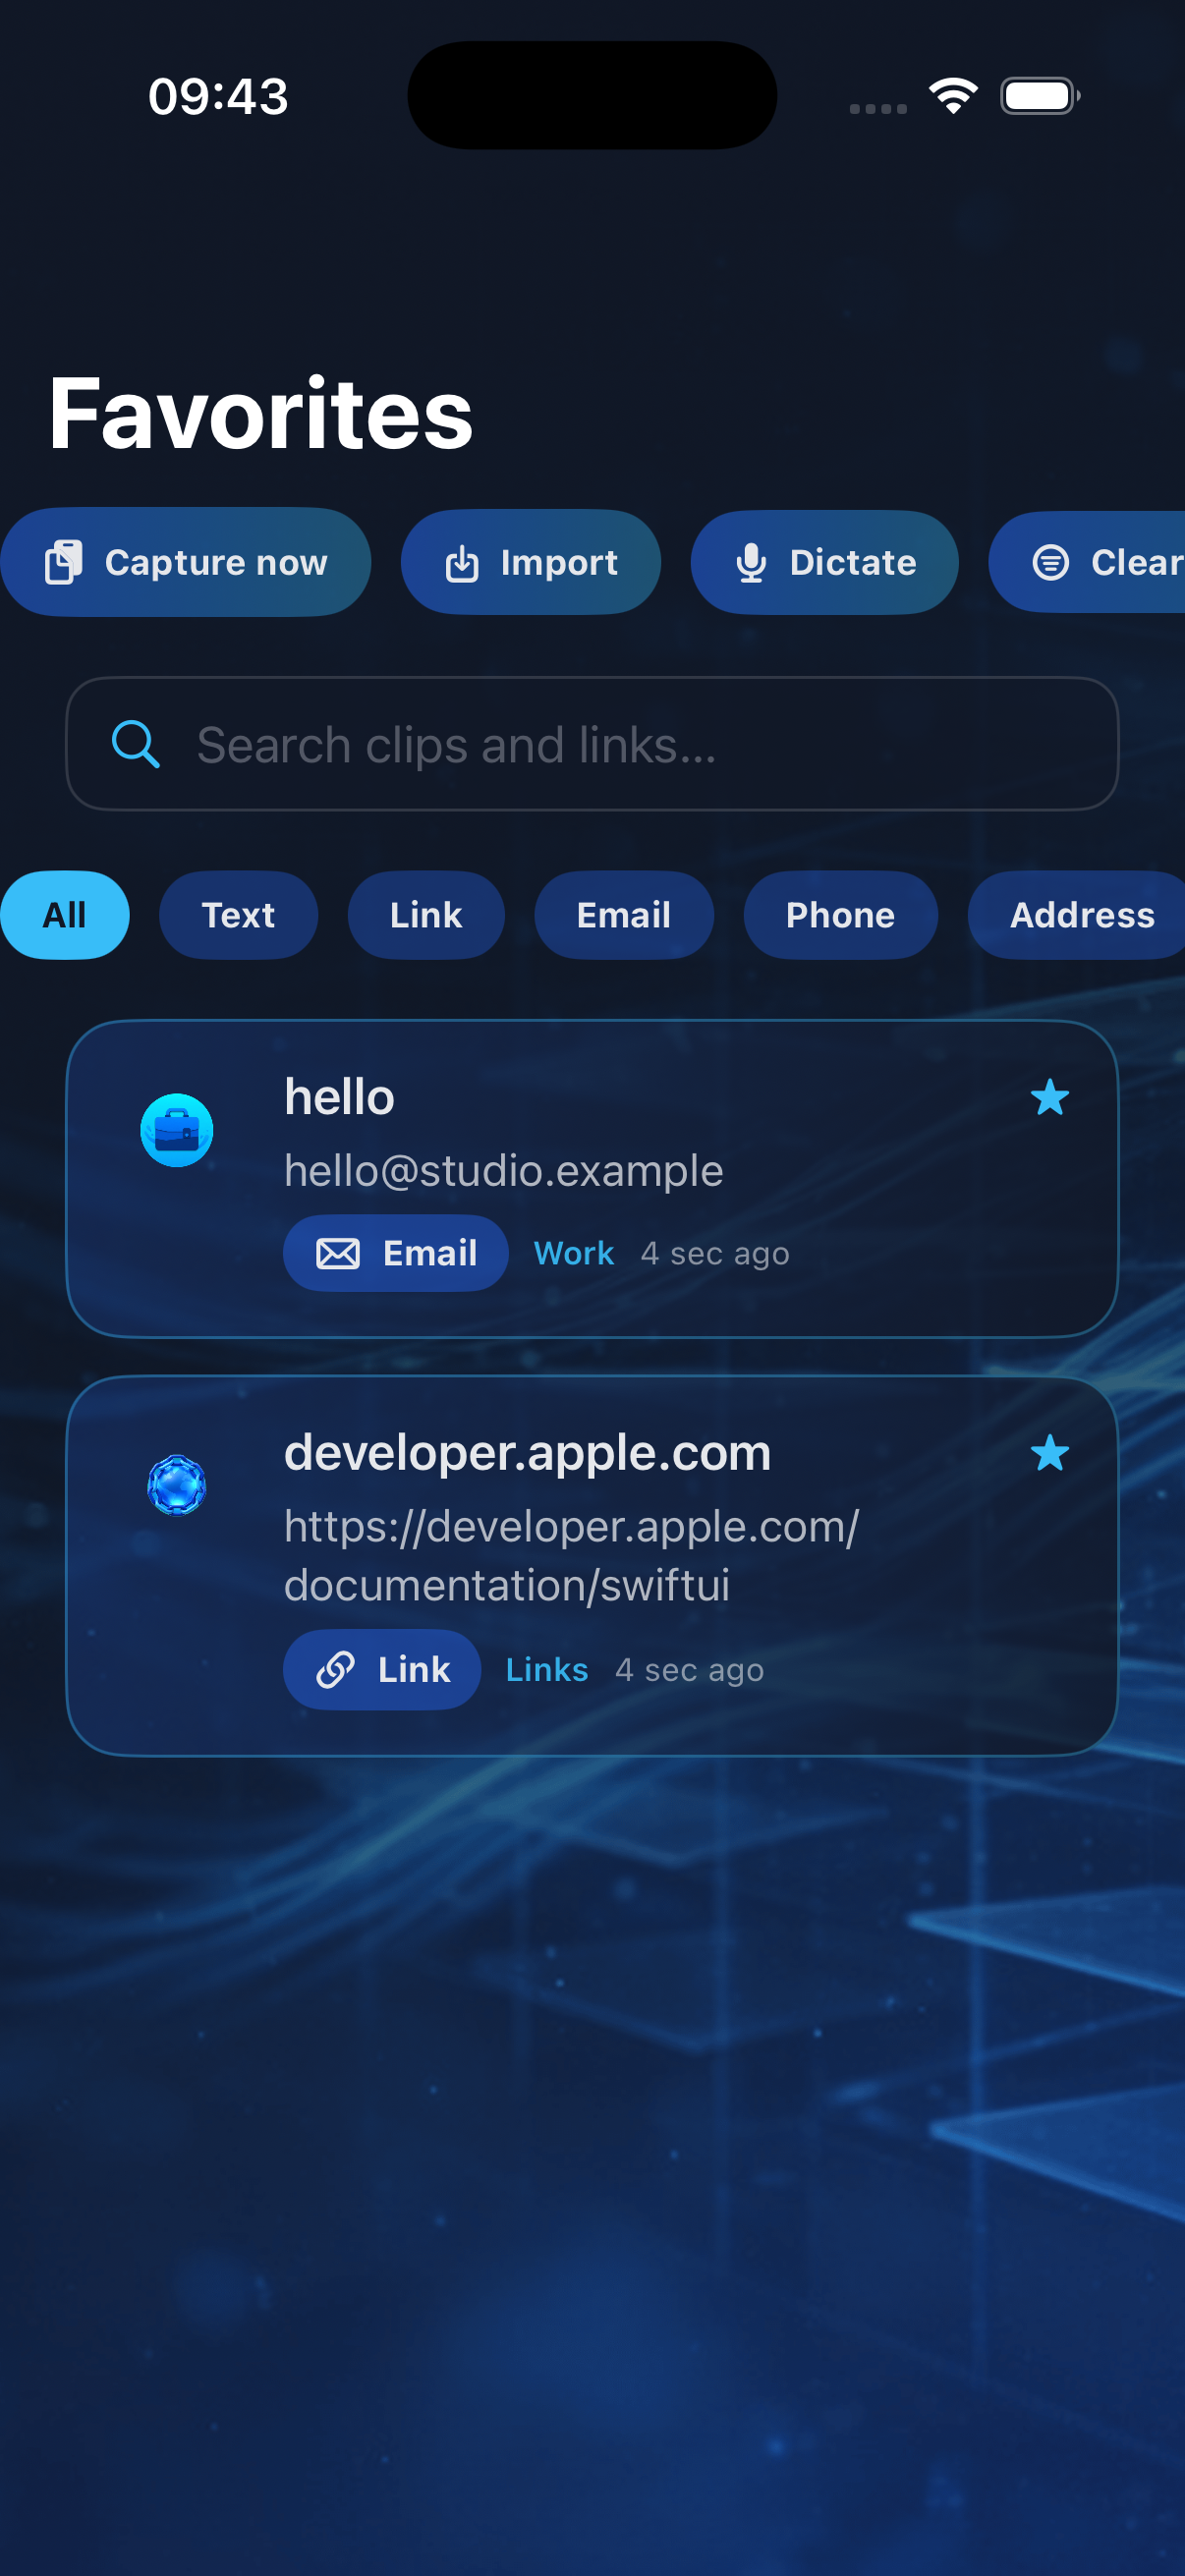Screen dimensions: 1185x2576
Task: Select the Address filter chip
Action: (x=1078, y=915)
